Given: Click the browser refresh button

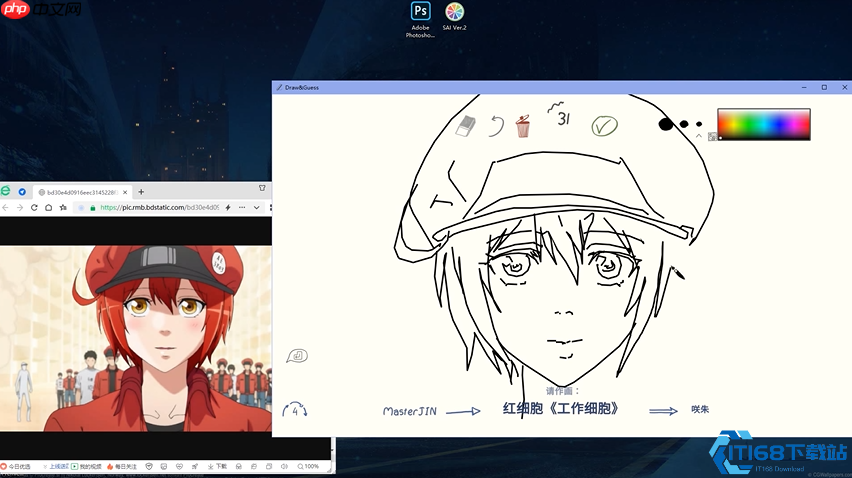Looking at the screenshot, I should click(x=35, y=208).
